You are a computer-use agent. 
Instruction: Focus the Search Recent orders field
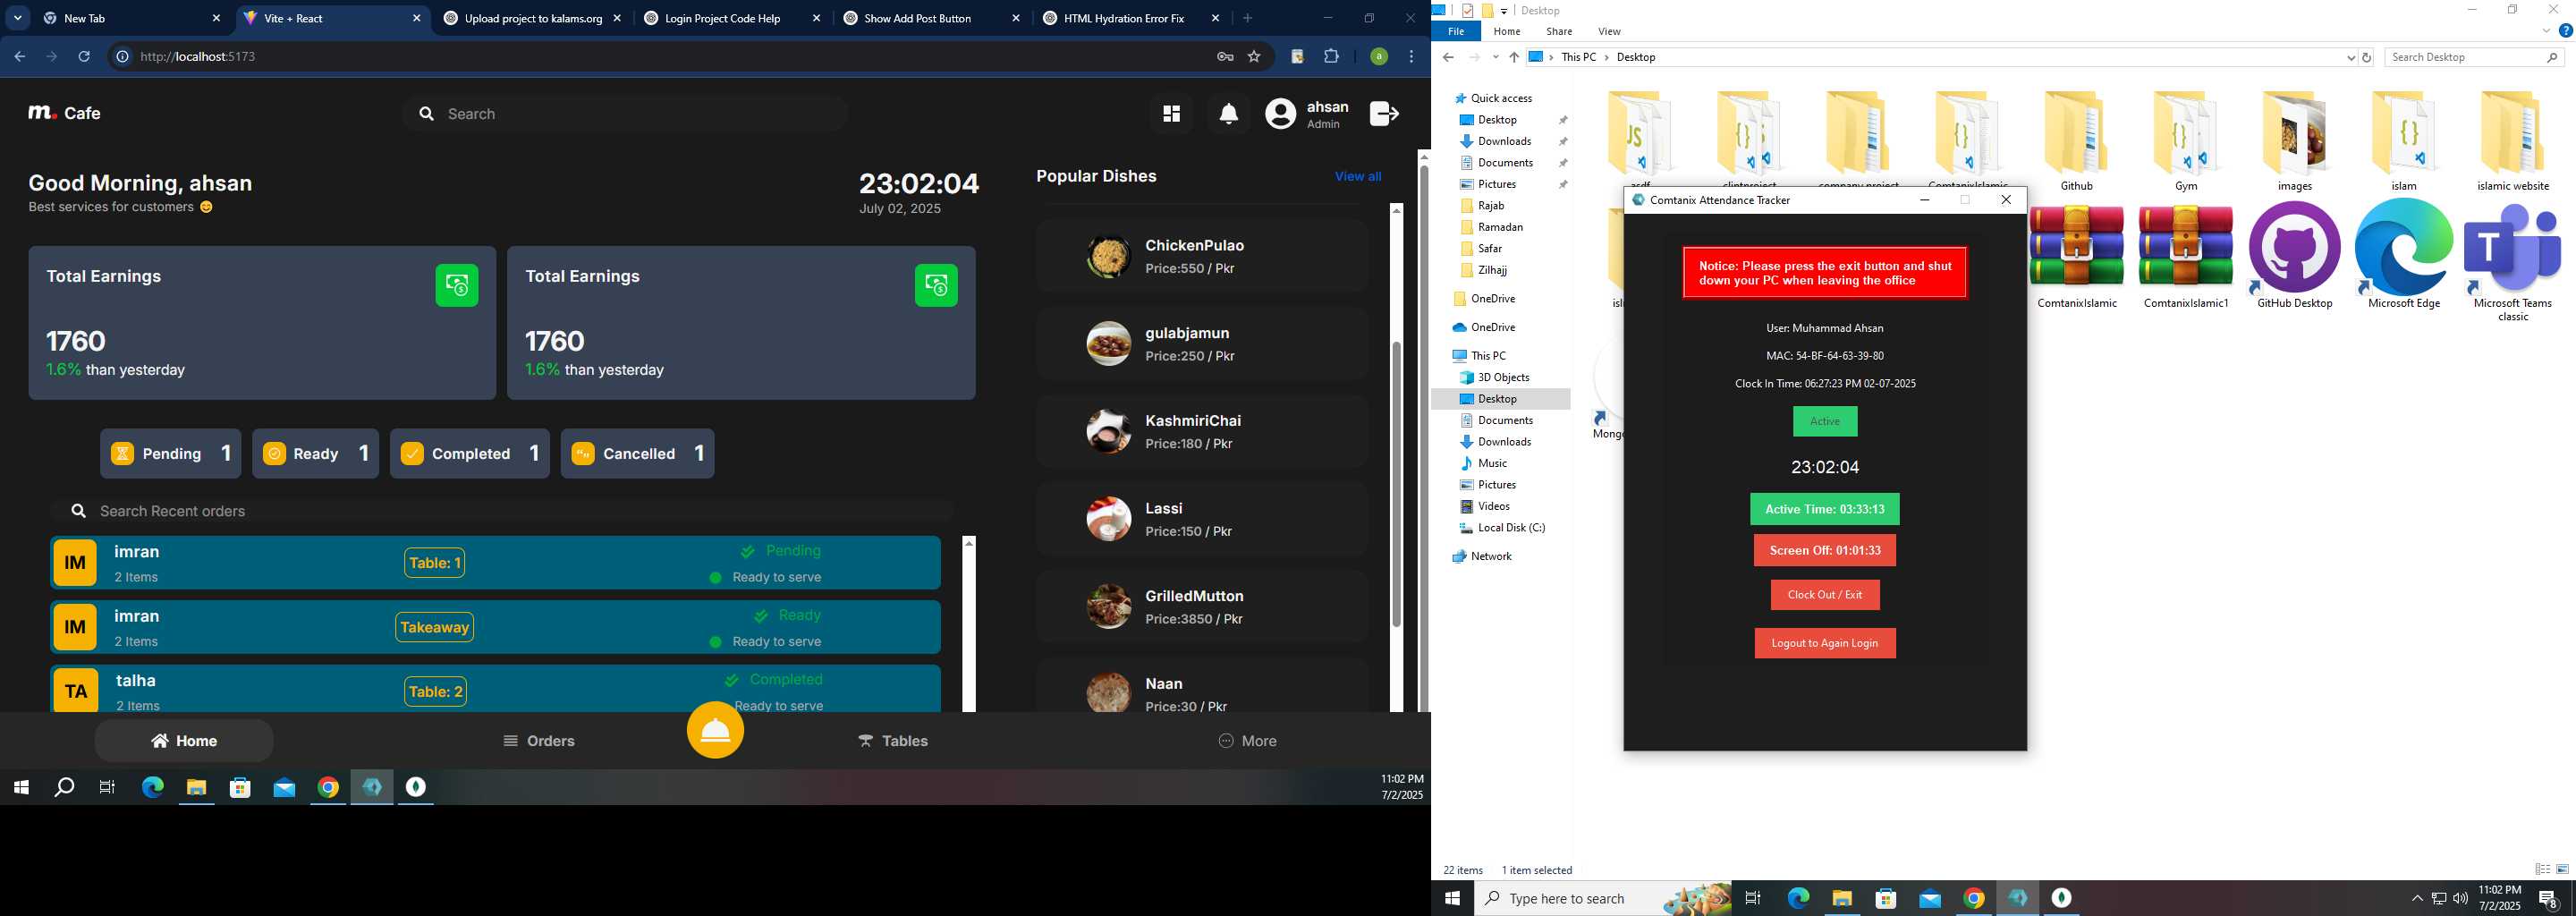click(x=501, y=511)
